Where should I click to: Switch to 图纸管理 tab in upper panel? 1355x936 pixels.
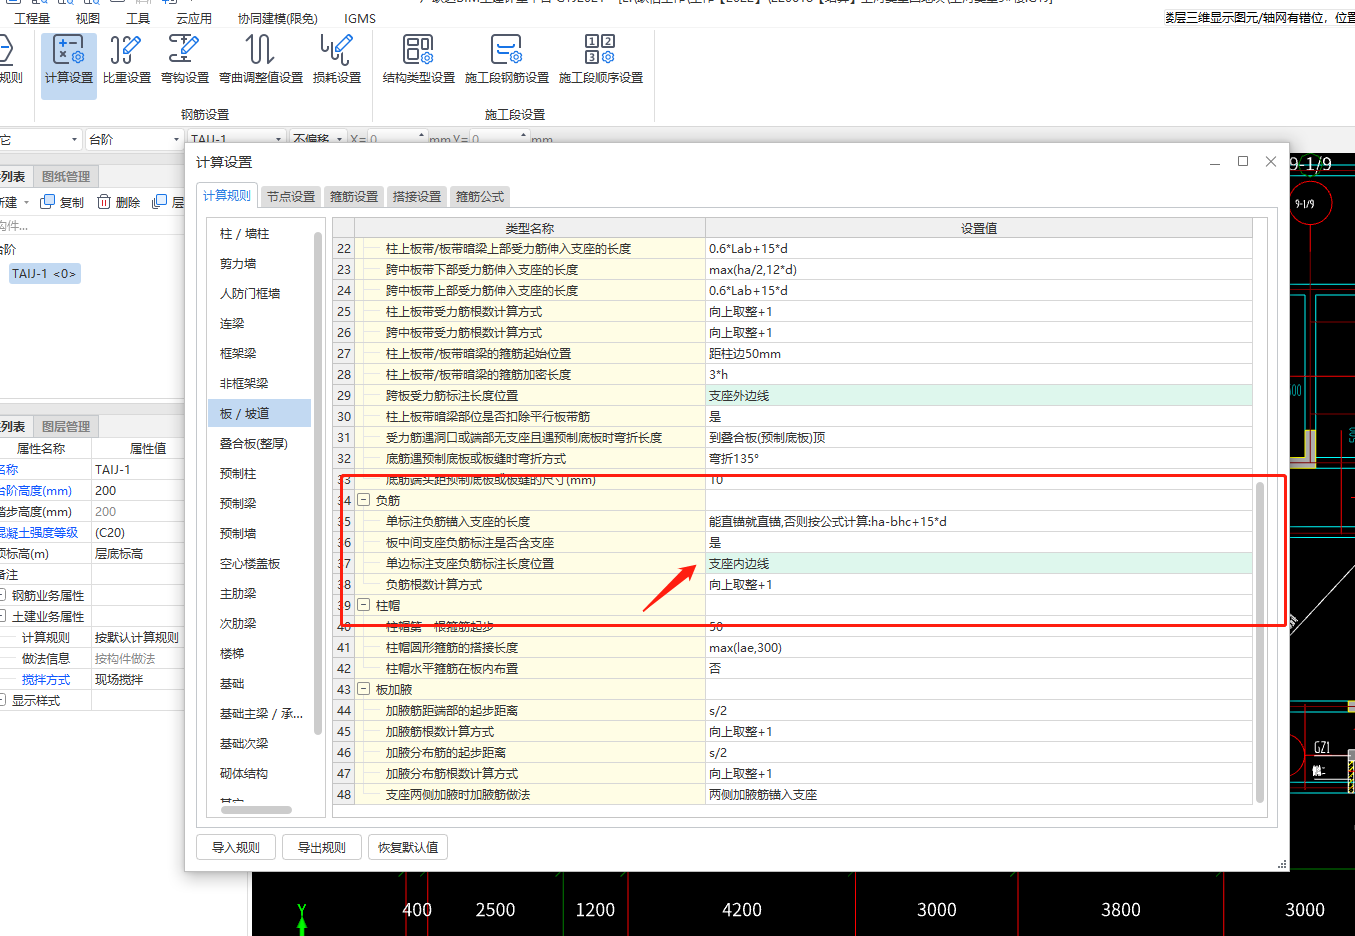(x=66, y=176)
